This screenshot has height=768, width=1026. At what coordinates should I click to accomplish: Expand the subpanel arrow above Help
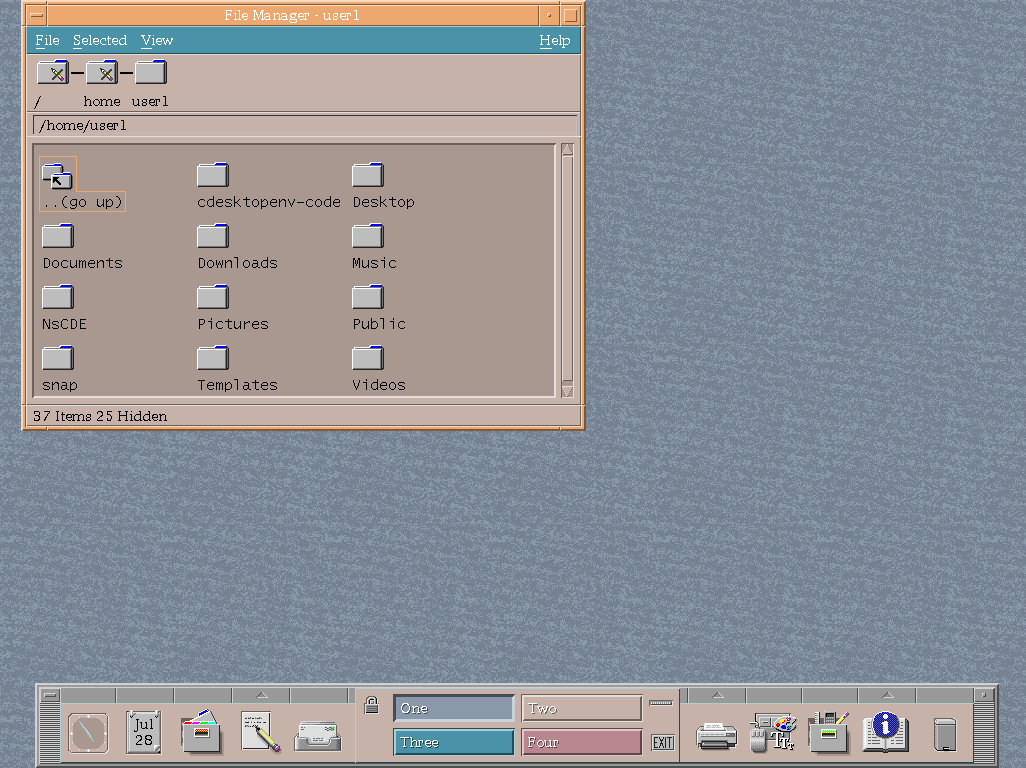point(886,694)
